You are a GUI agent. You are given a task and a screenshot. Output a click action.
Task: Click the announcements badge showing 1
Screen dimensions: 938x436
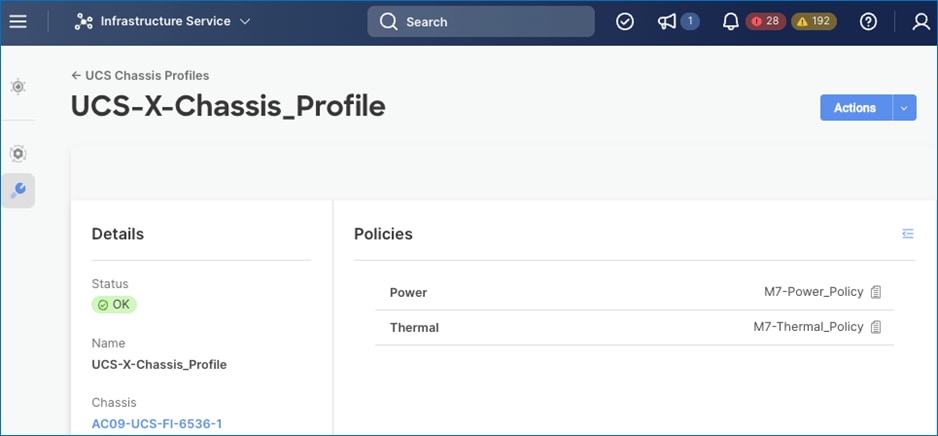pos(690,22)
